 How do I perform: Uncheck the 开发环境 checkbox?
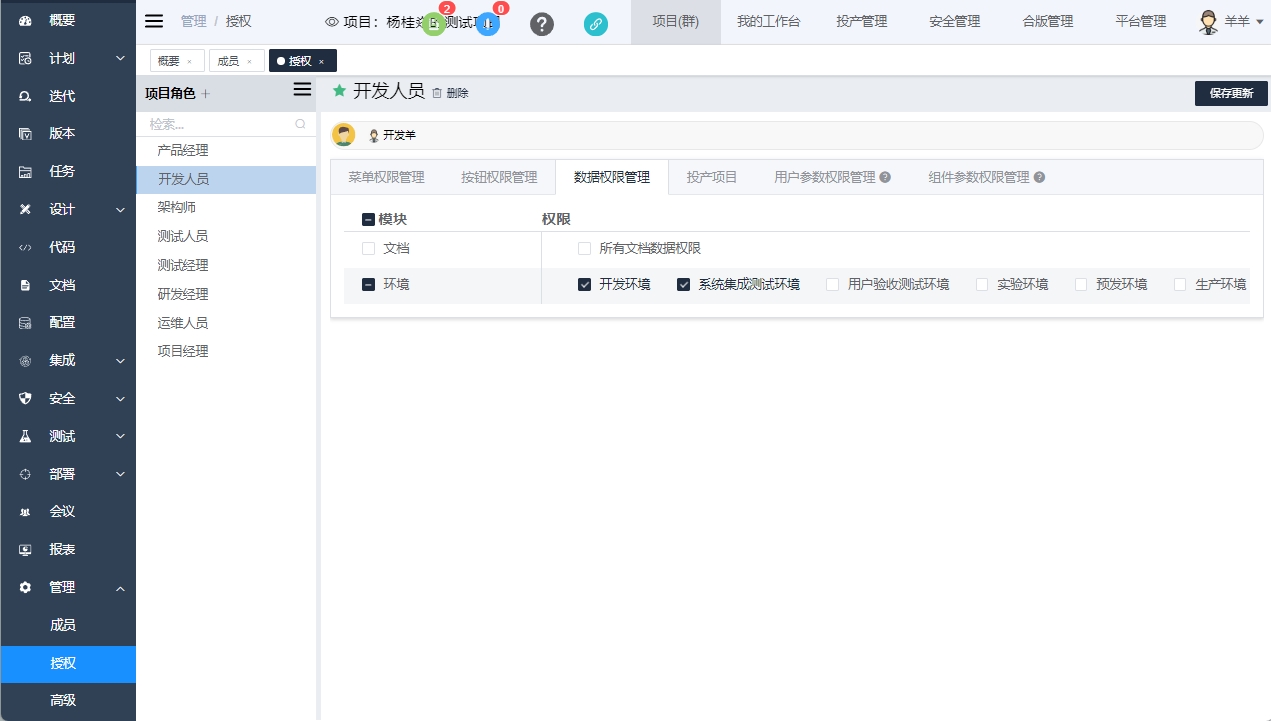pos(585,285)
